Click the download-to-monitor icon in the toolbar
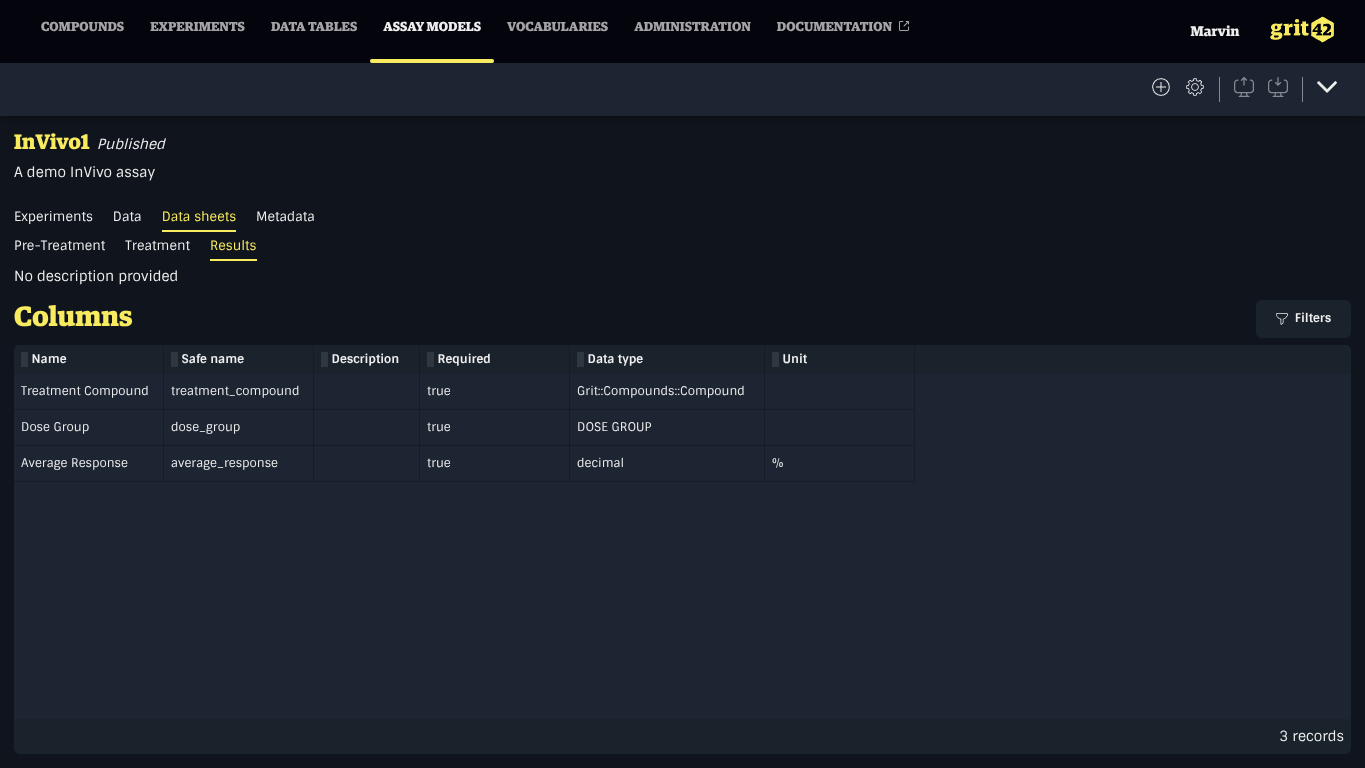 point(1278,87)
